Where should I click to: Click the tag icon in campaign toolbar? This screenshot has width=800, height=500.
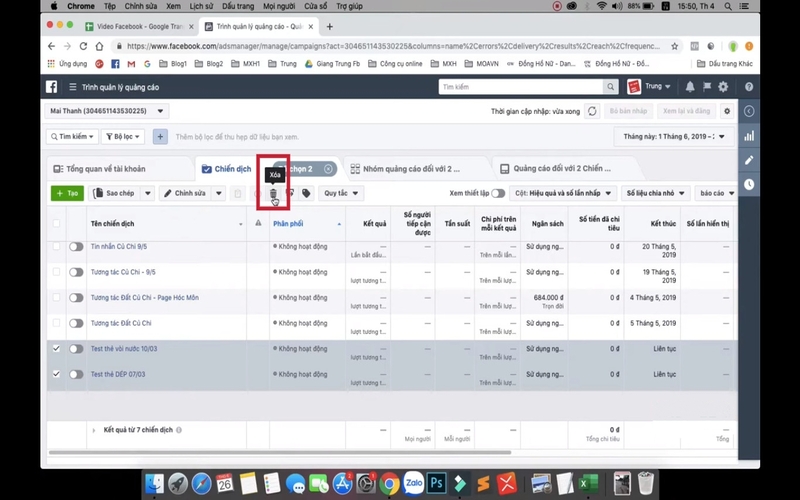click(306, 193)
